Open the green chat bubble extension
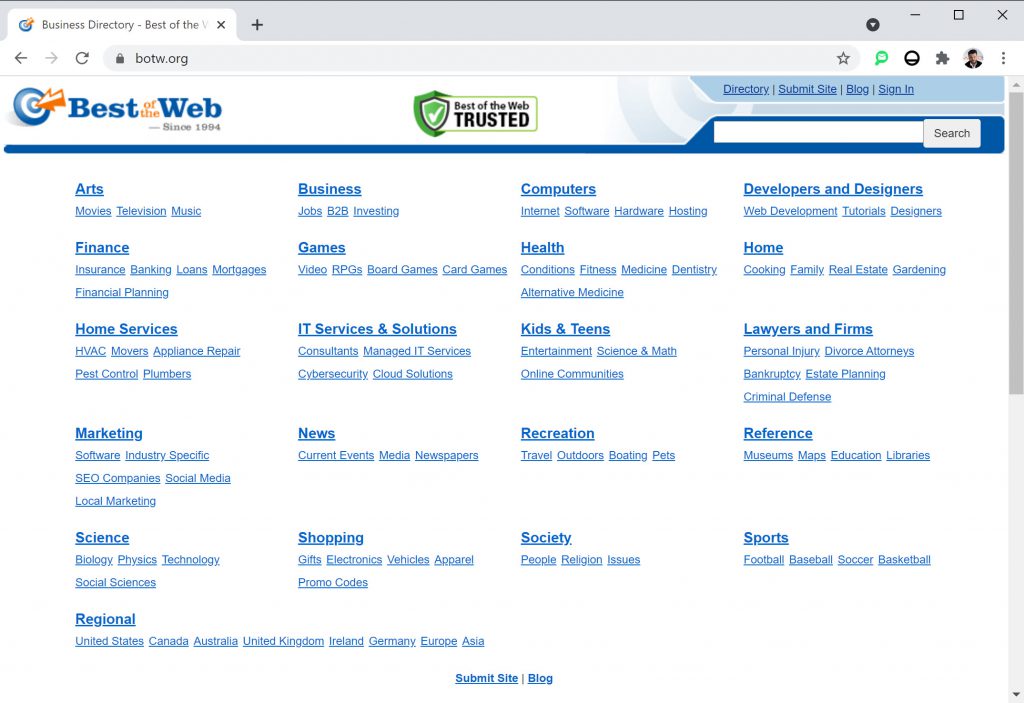Viewport: 1024px width, 703px height. 882,58
